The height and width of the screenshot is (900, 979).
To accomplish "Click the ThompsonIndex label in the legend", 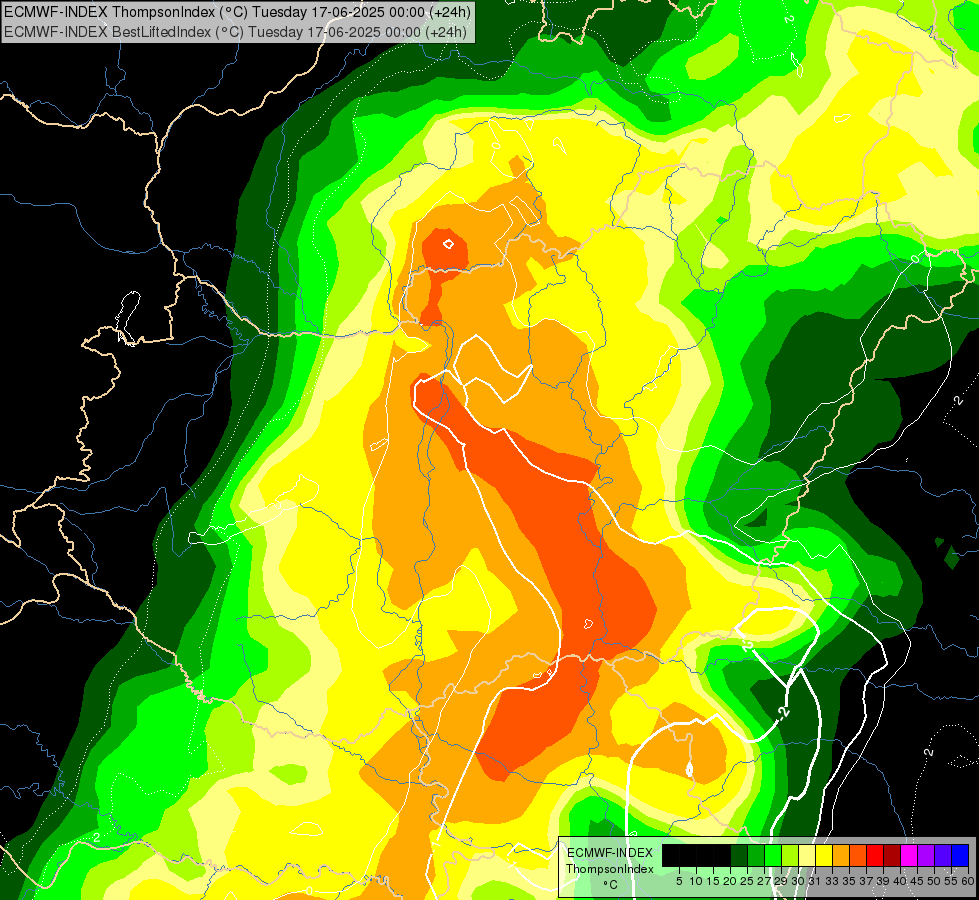I will pyautogui.click(x=610, y=869).
